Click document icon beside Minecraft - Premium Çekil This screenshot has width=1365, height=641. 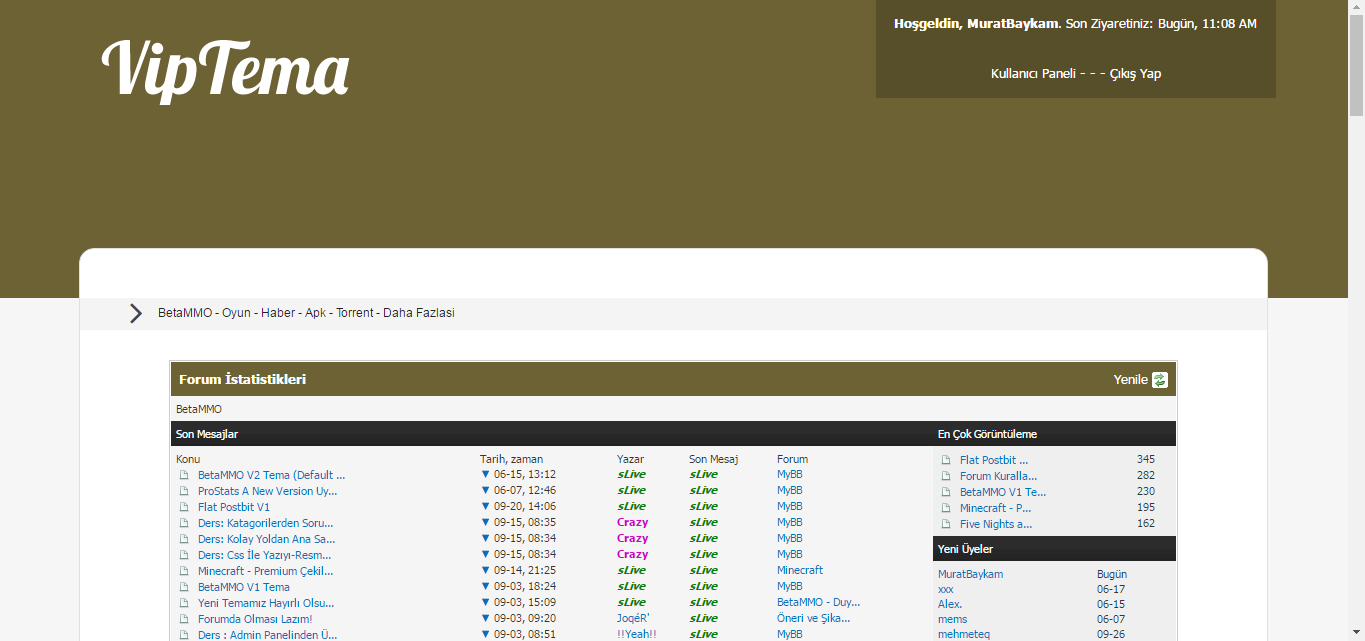click(x=184, y=571)
